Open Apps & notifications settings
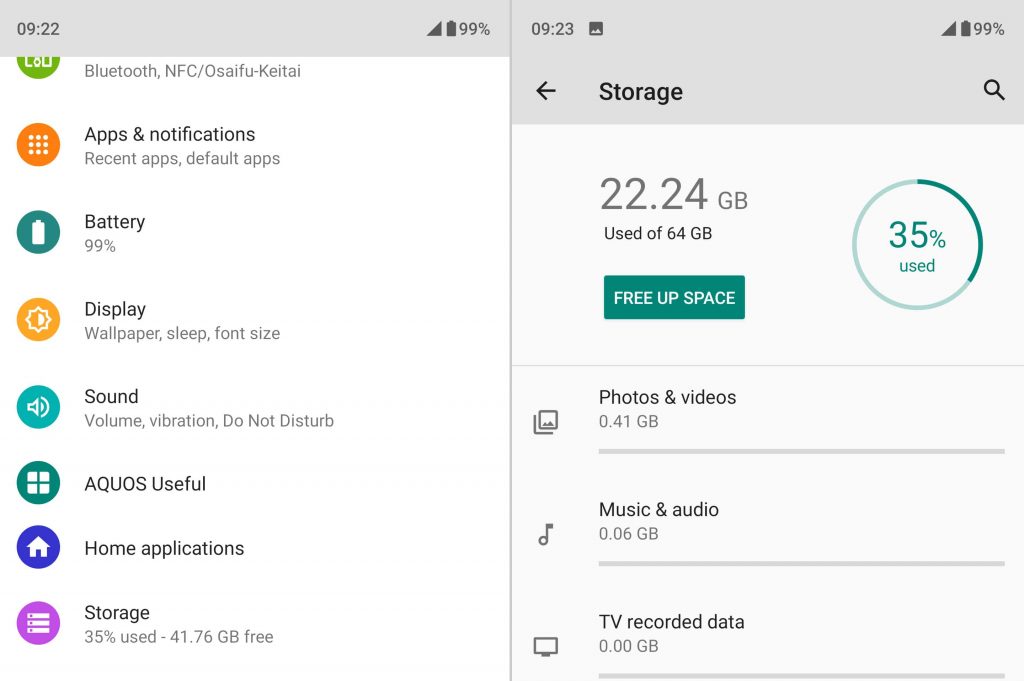Screen dimensions: 1024x681 tap(255, 145)
